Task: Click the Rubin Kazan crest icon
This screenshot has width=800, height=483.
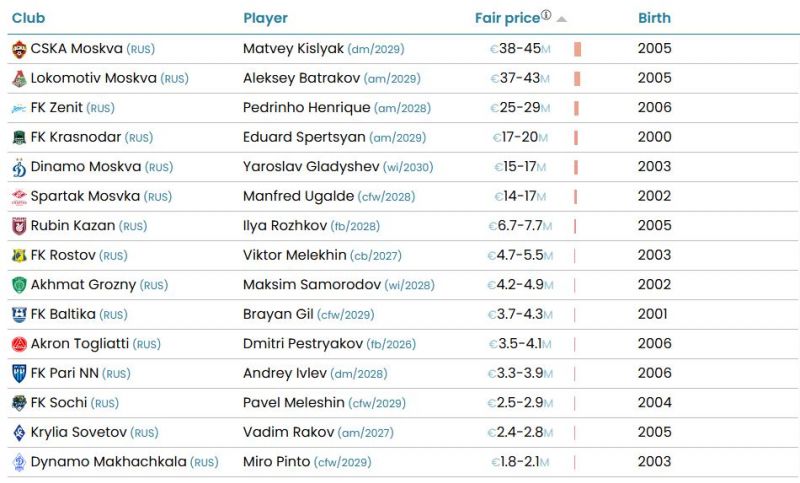Action: 19,226
